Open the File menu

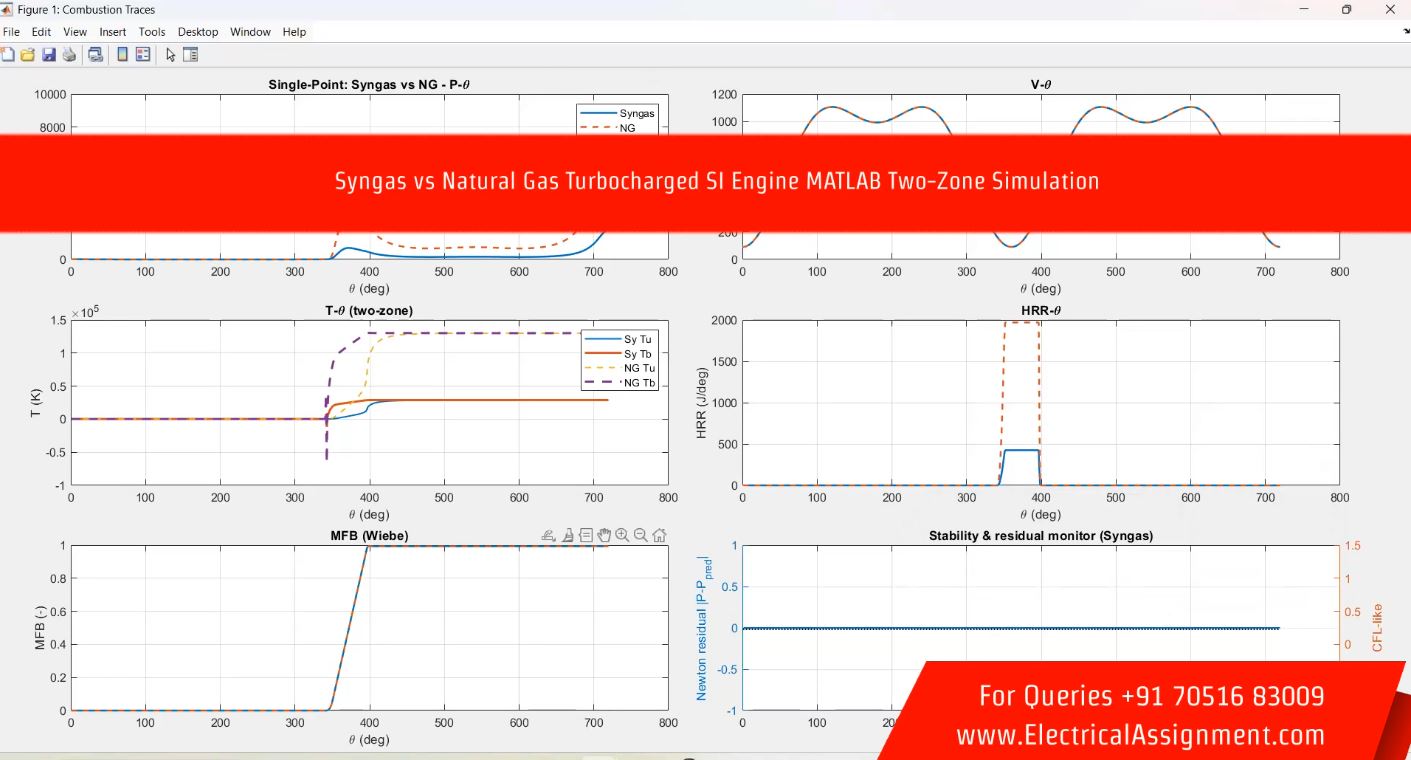click(x=11, y=32)
